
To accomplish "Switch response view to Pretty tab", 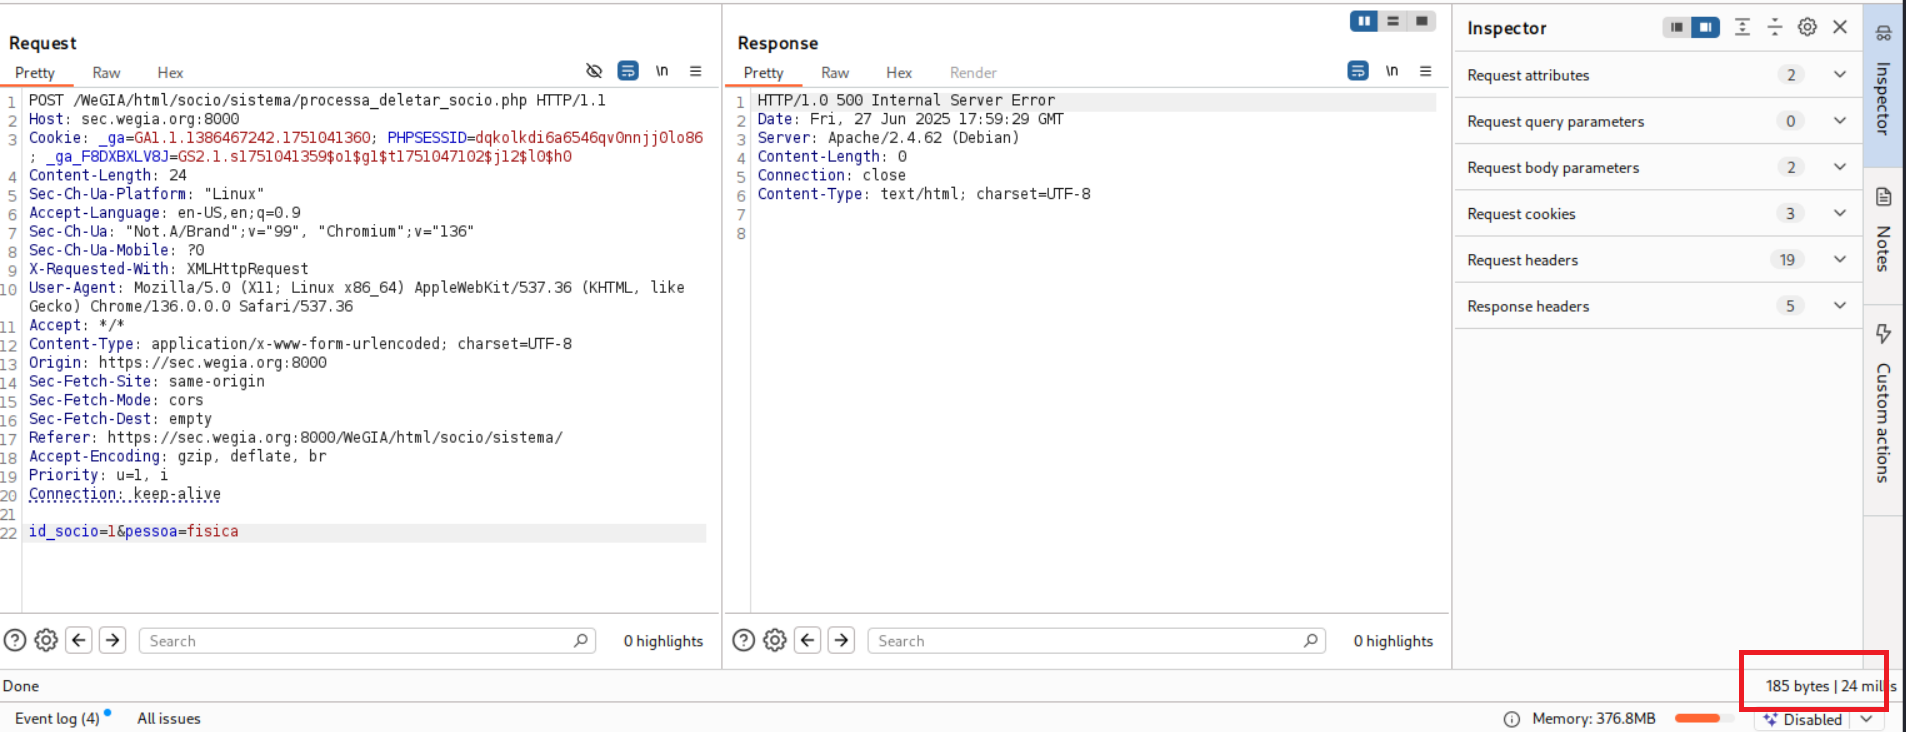I will (x=764, y=73).
